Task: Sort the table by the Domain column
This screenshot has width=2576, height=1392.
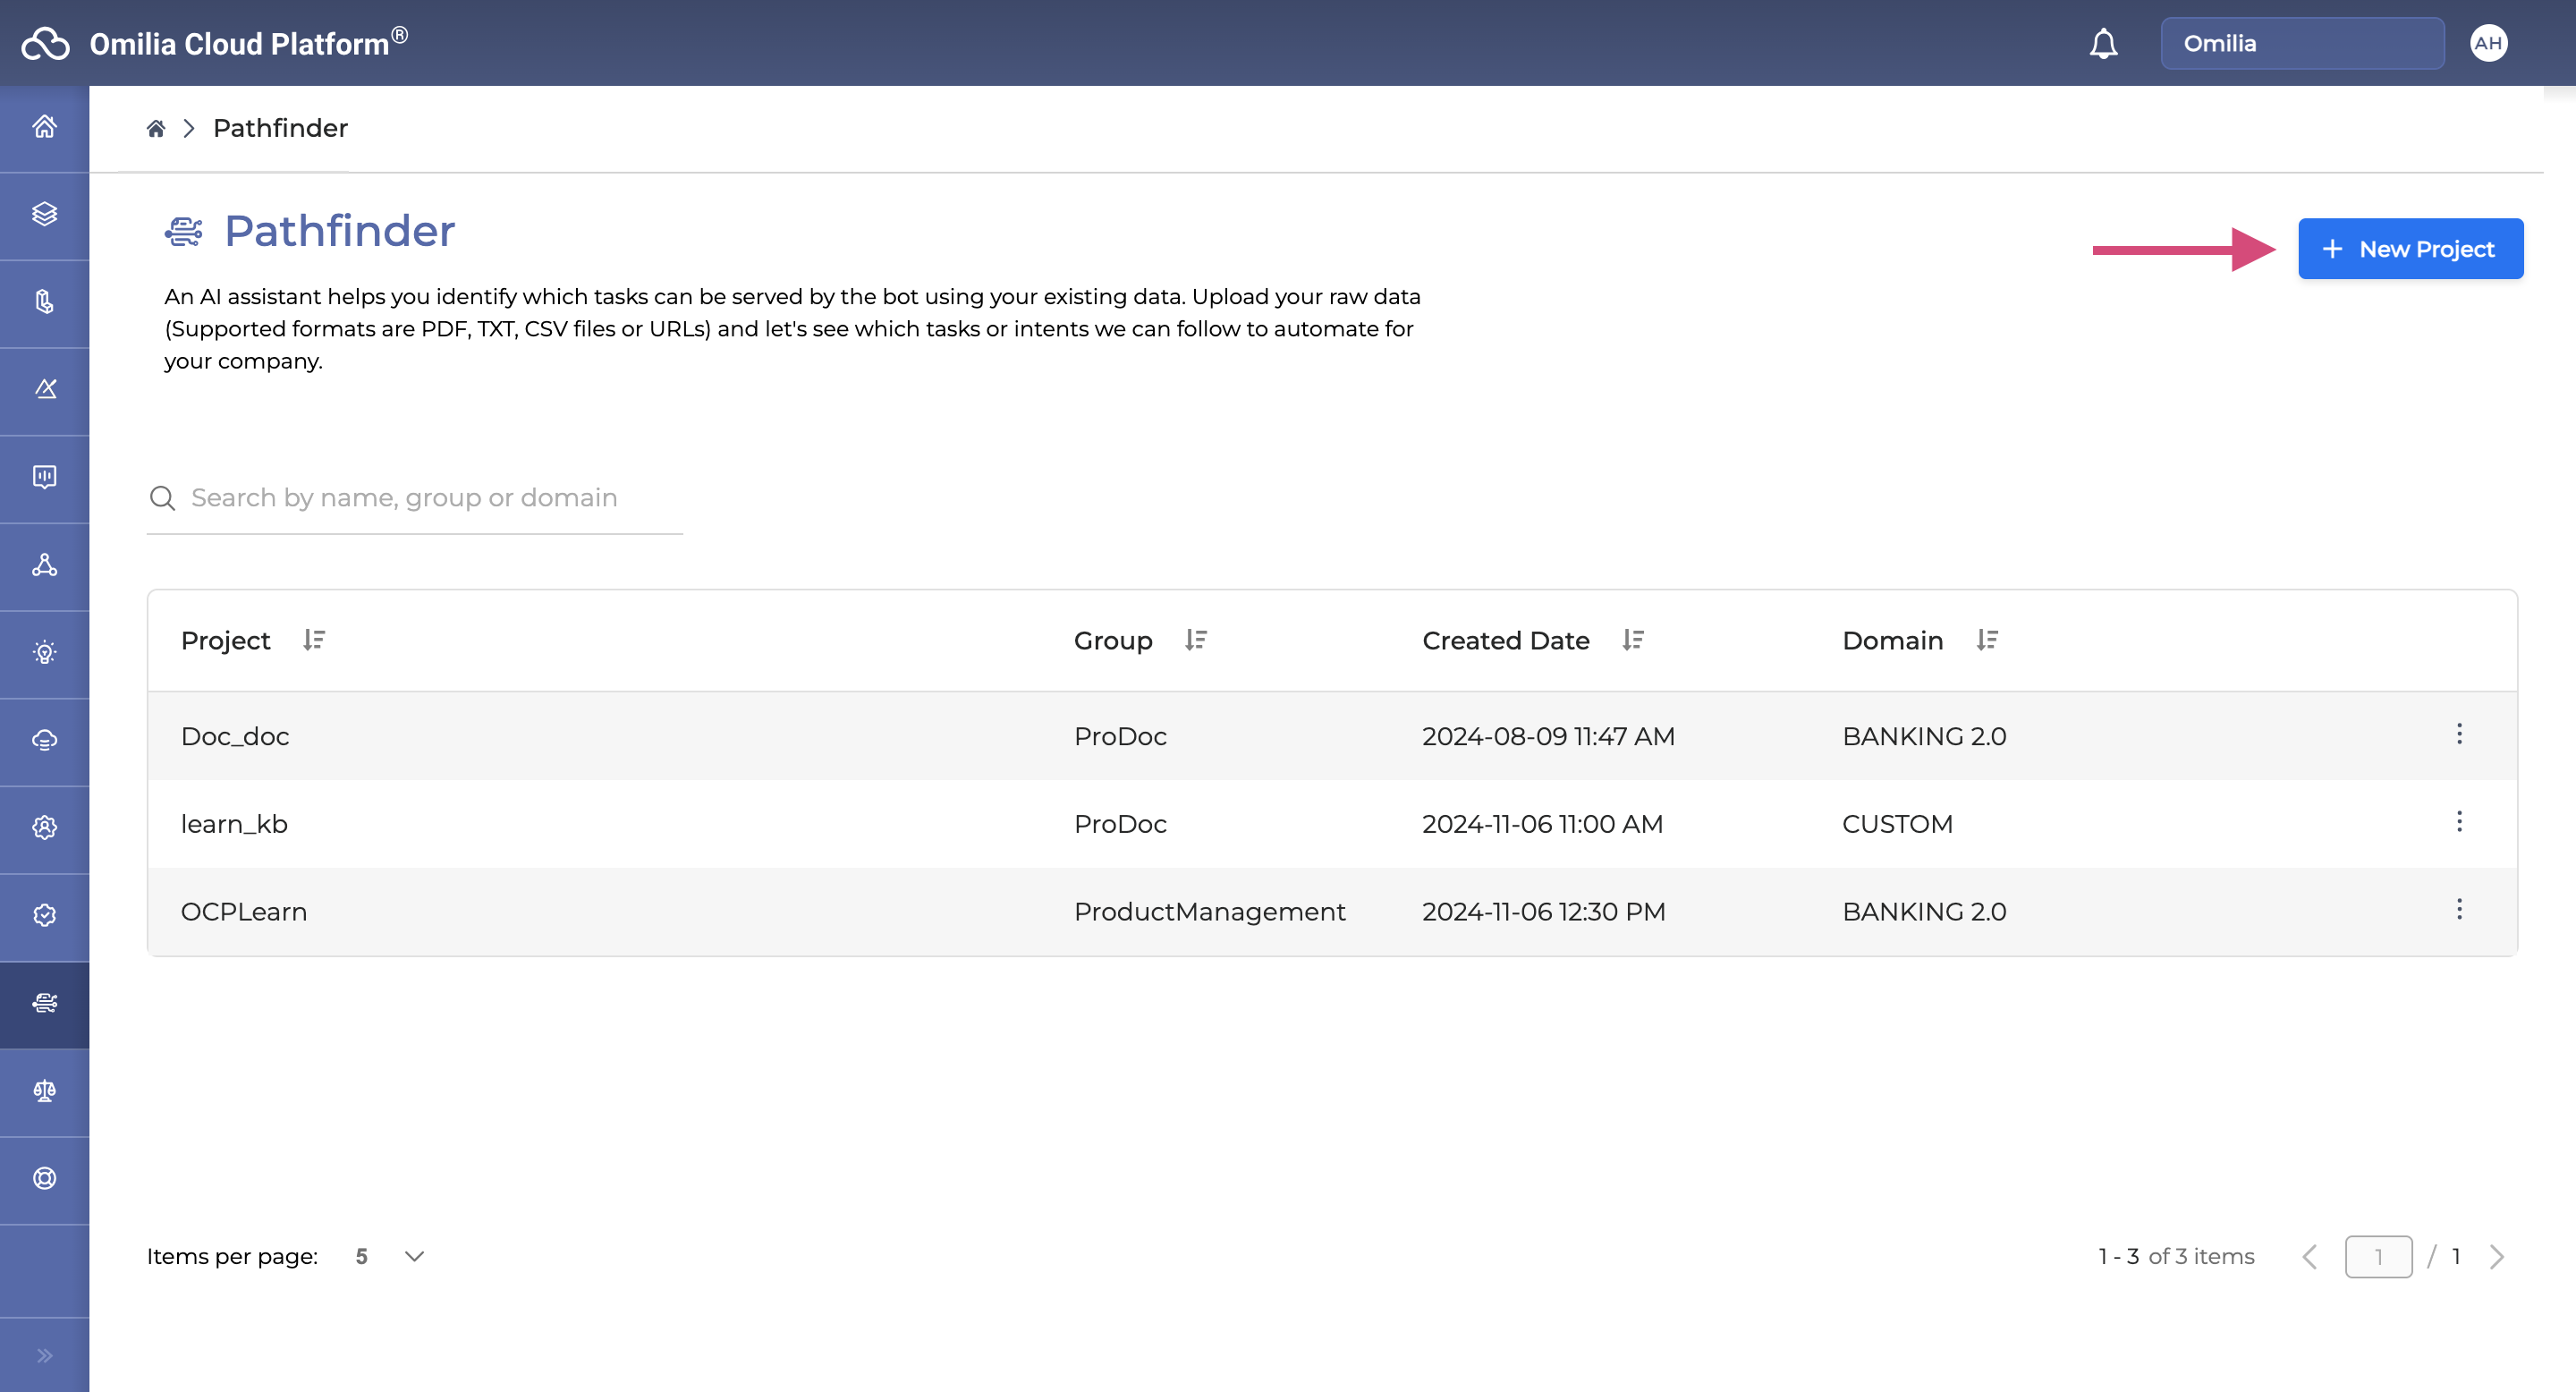Action: tap(1987, 640)
